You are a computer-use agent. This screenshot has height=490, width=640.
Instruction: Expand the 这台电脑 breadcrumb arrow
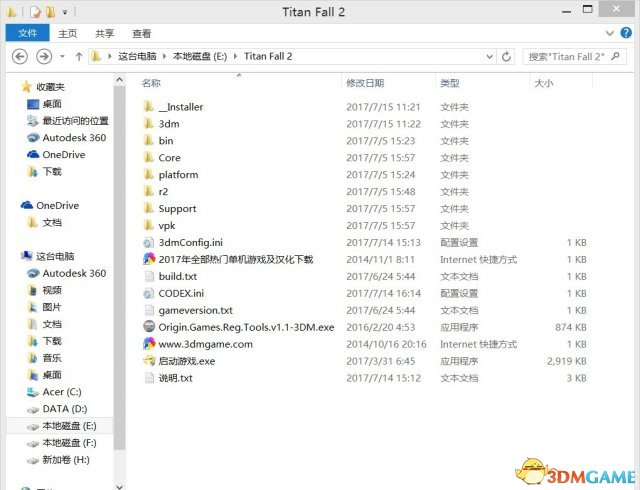tap(164, 56)
